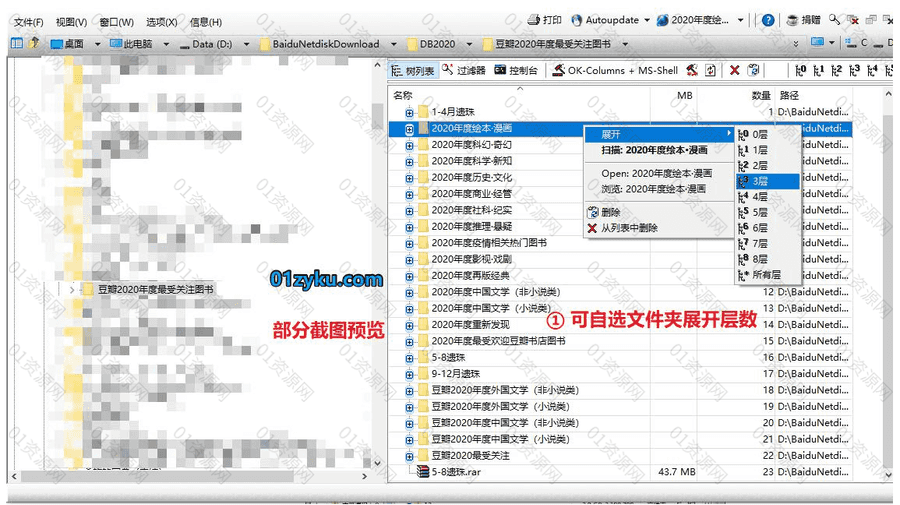
Task: Click the magnifier search icon in top toolbar
Action: tap(834, 20)
